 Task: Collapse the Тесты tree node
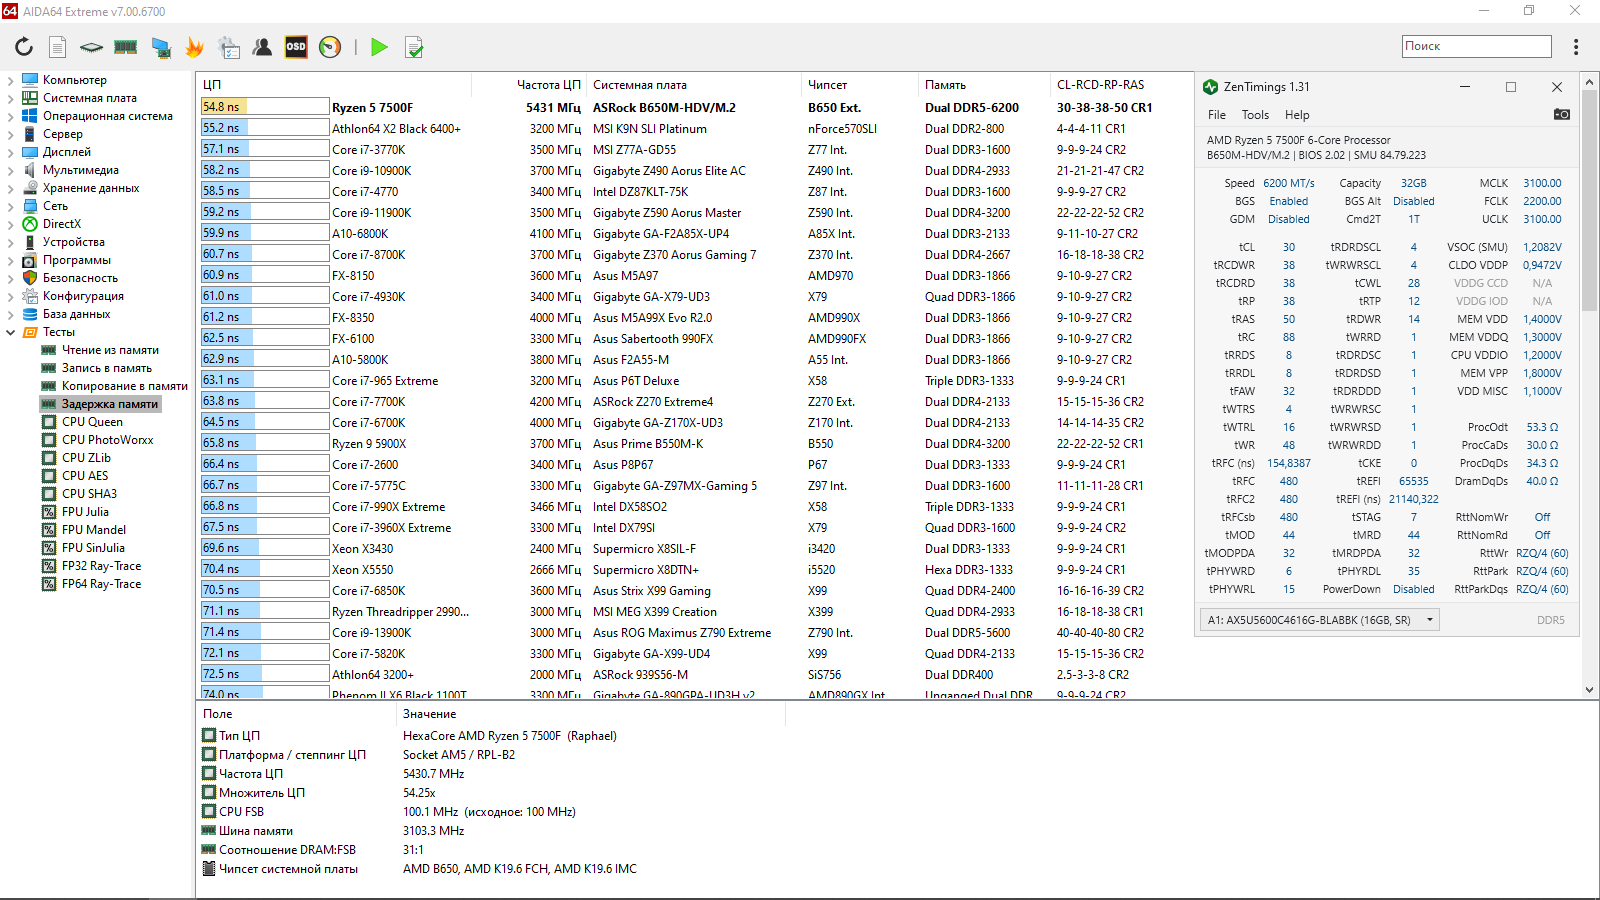point(11,332)
